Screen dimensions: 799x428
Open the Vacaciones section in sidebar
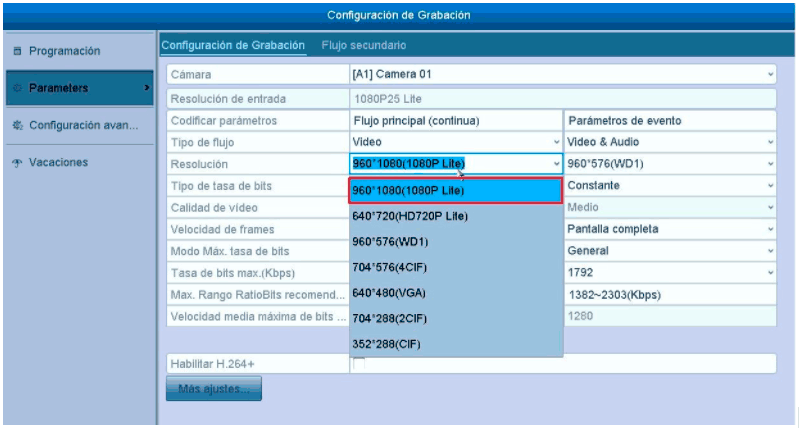[x=58, y=162]
